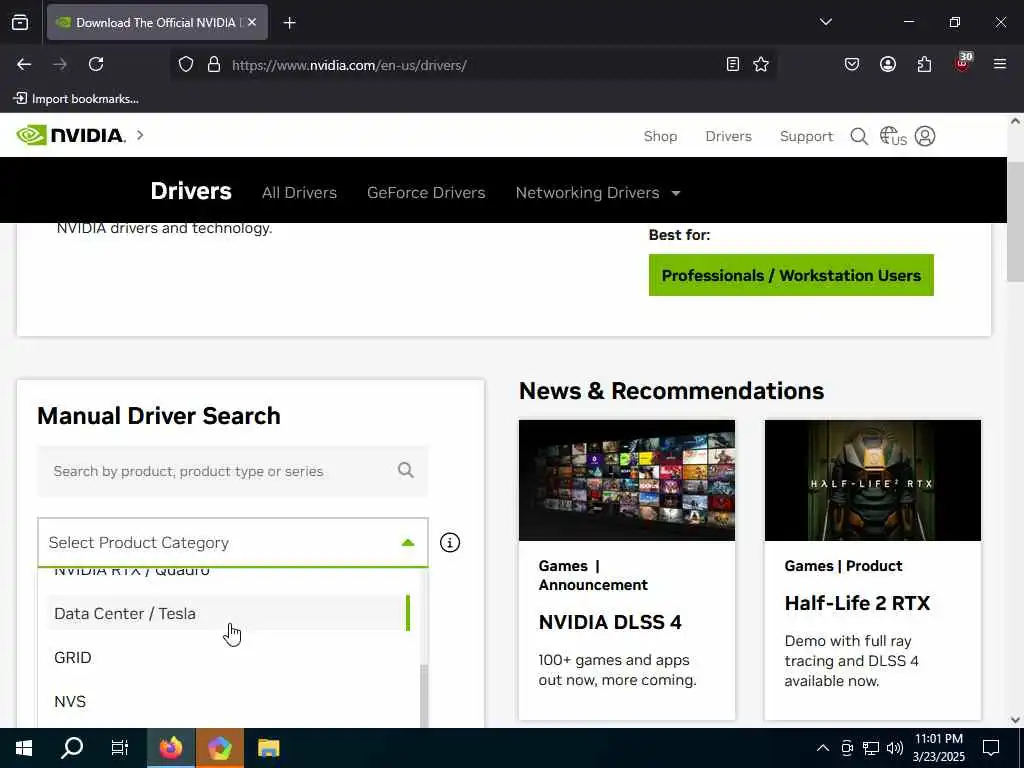1024x768 pixels.
Task: Close the NVIDIA download tab
Action: pyautogui.click(x=252, y=22)
